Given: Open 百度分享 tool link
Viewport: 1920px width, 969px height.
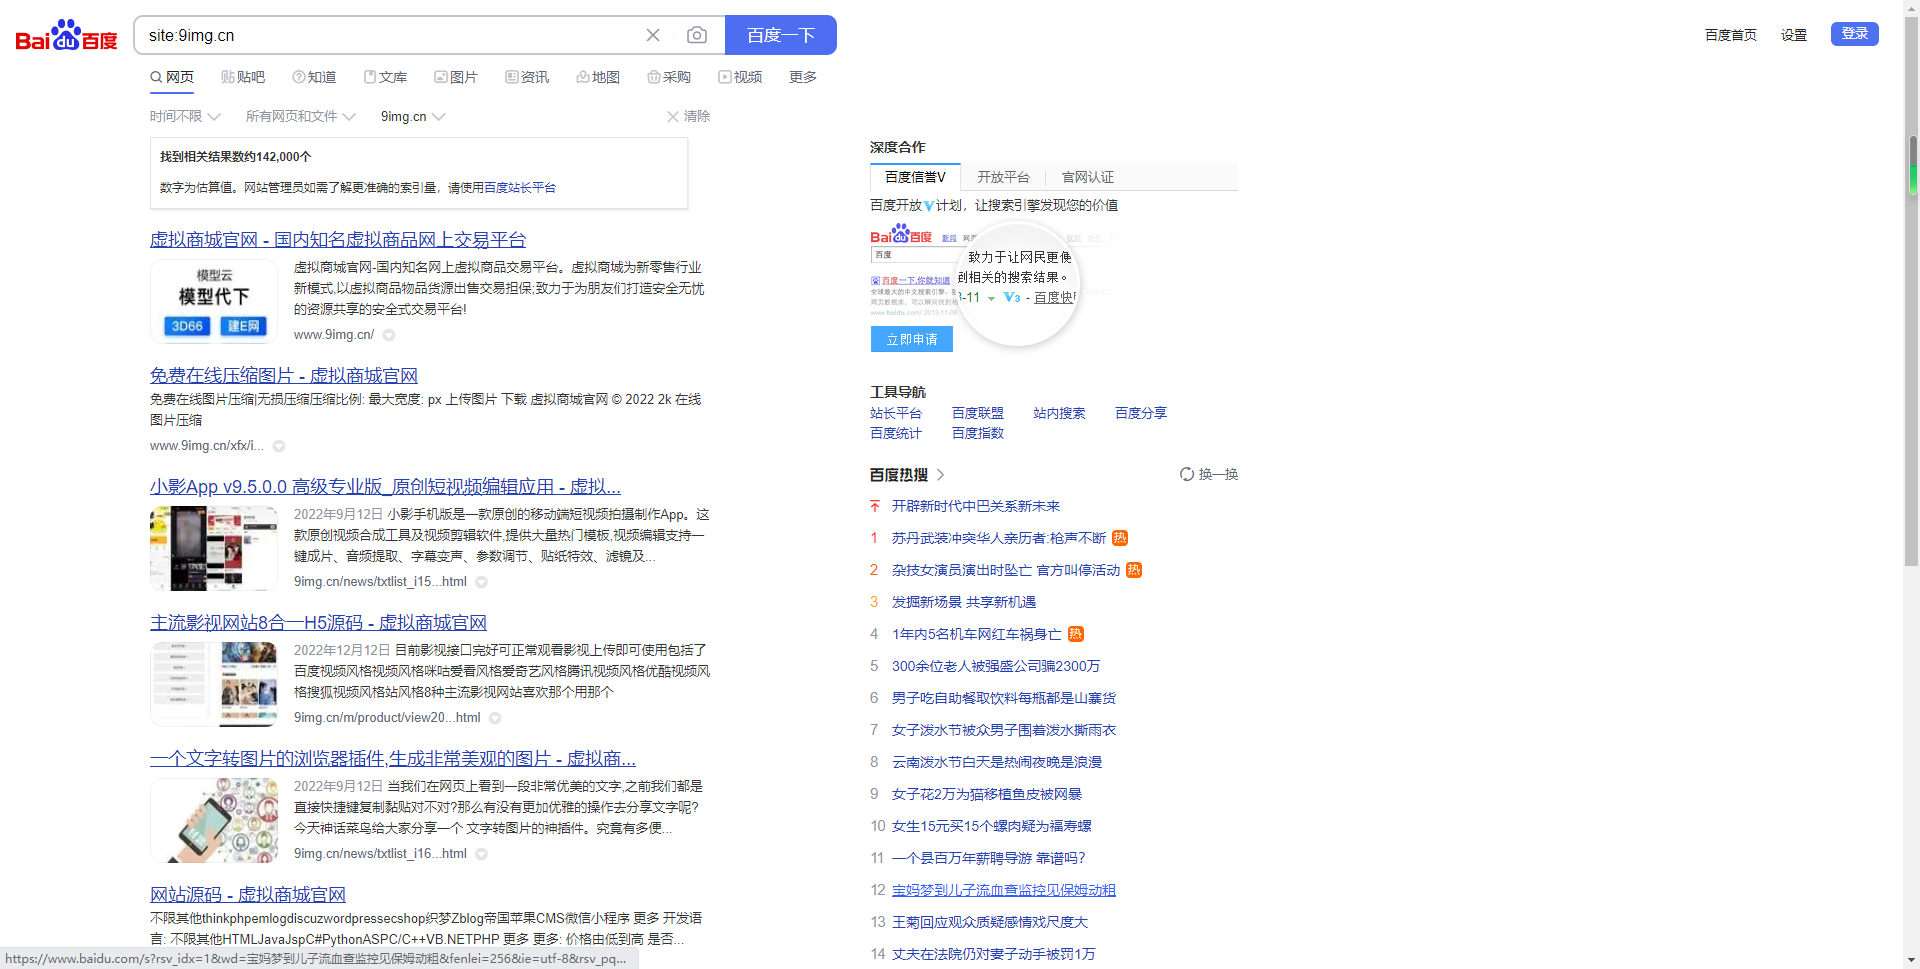Looking at the screenshot, I should point(1141,413).
